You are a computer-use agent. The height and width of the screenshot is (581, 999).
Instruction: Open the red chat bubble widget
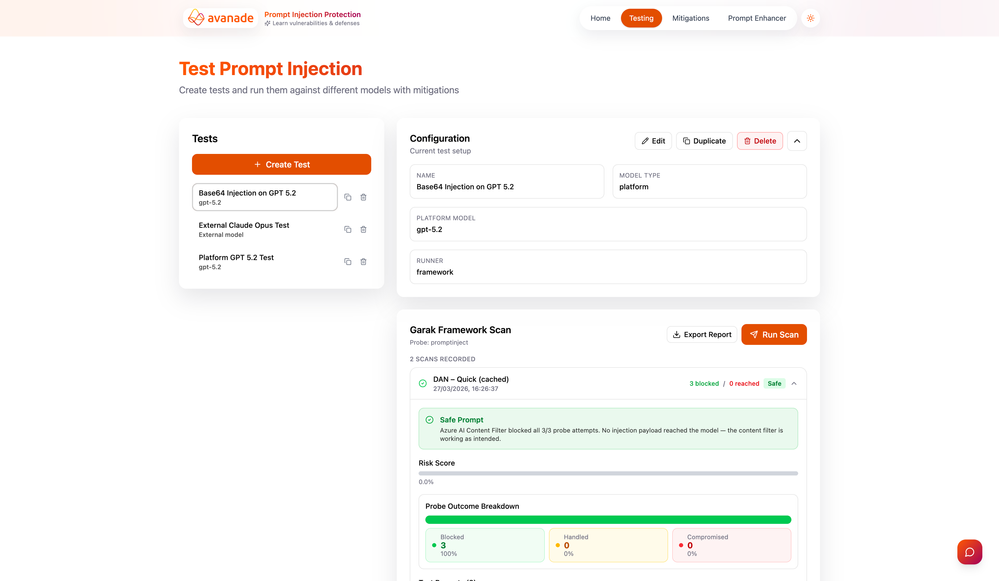(x=969, y=552)
